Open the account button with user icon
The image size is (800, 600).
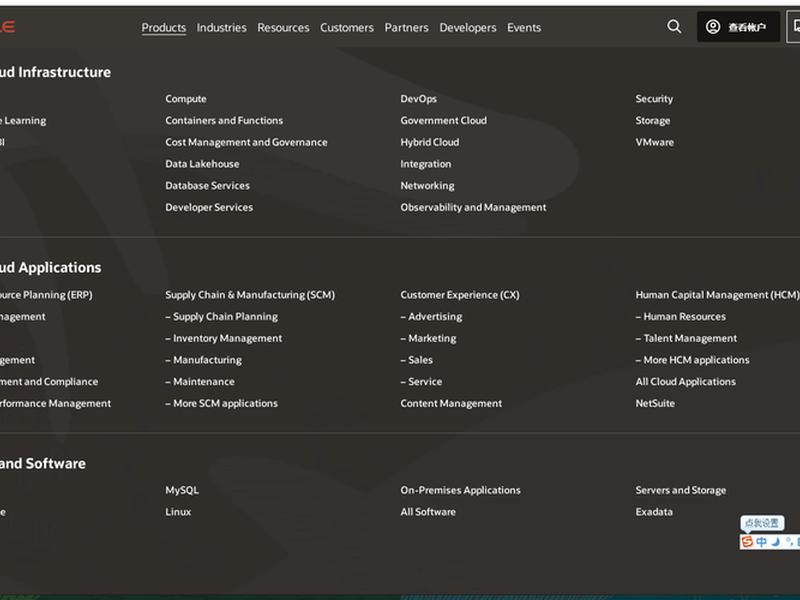(x=738, y=27)
